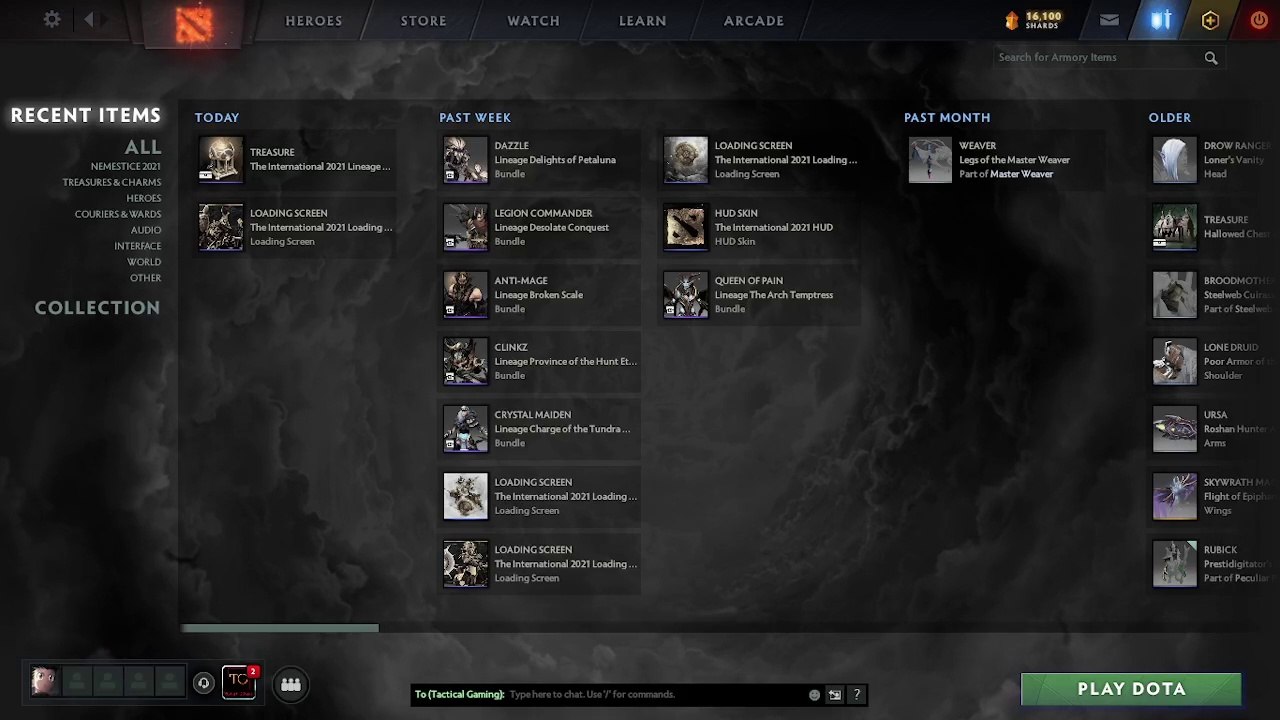Screen dimensions: 1280x720
Task: Select the Weaver item icon
Action: tap(931, 160)
